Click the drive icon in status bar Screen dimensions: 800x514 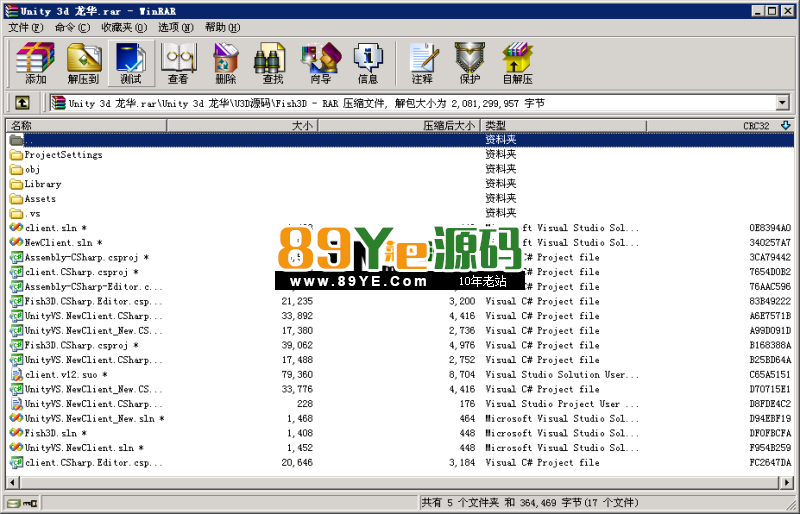pos(15,503)
